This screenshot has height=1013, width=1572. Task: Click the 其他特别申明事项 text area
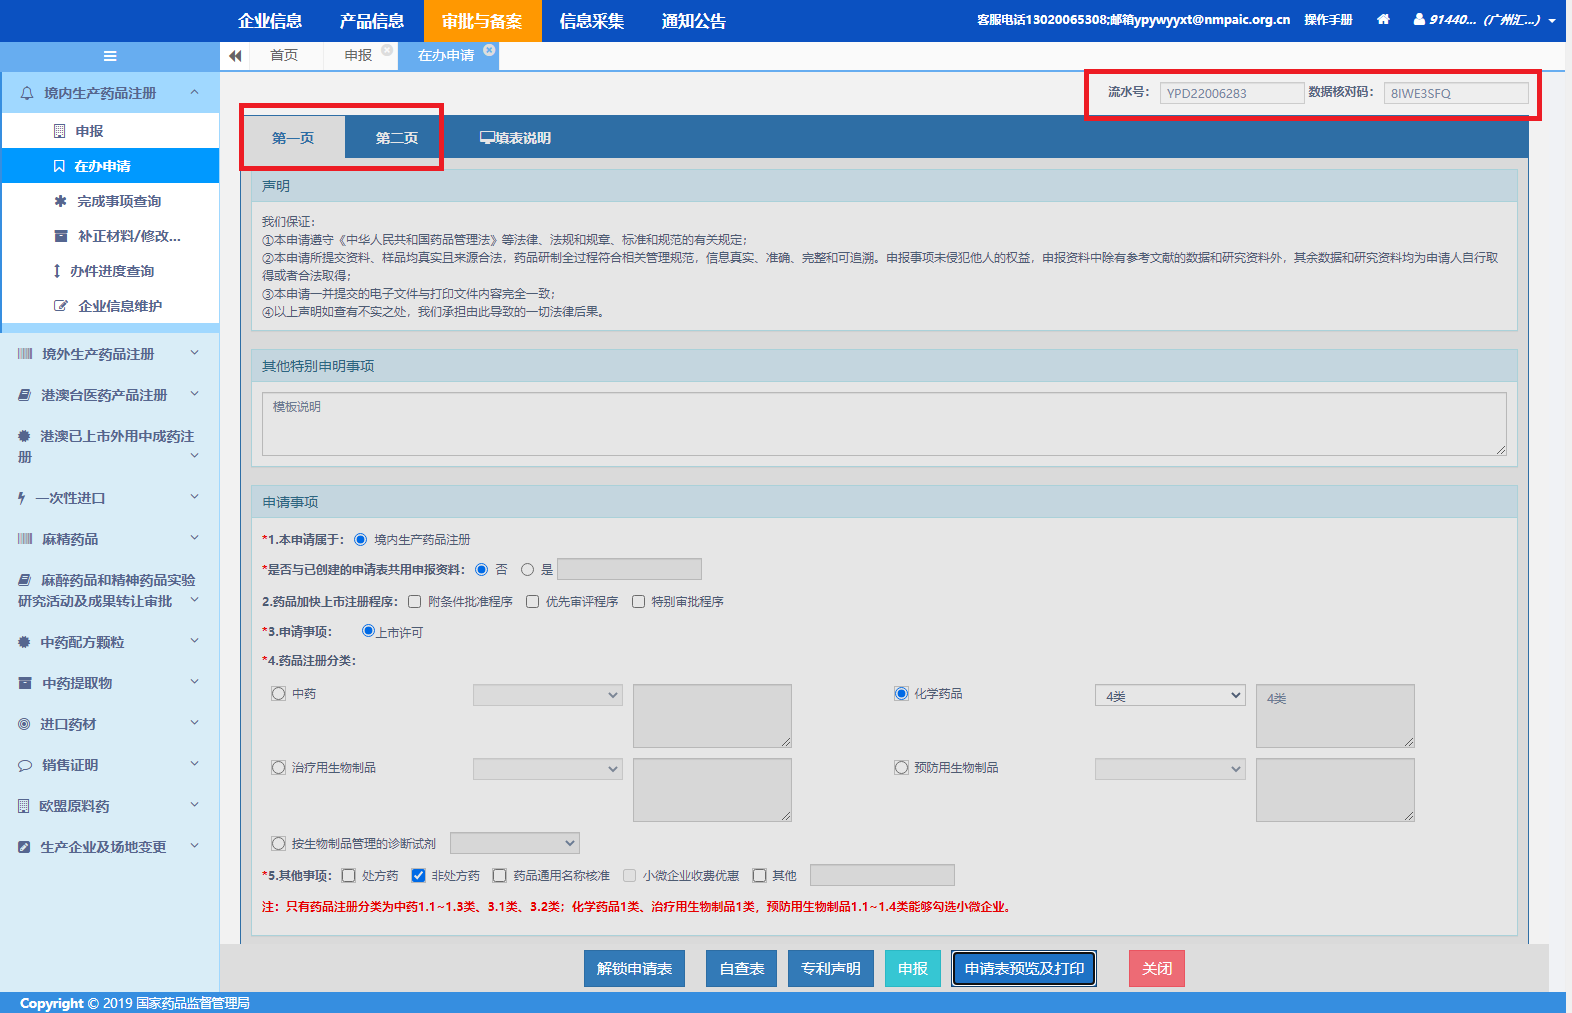[x=883, y=424]
